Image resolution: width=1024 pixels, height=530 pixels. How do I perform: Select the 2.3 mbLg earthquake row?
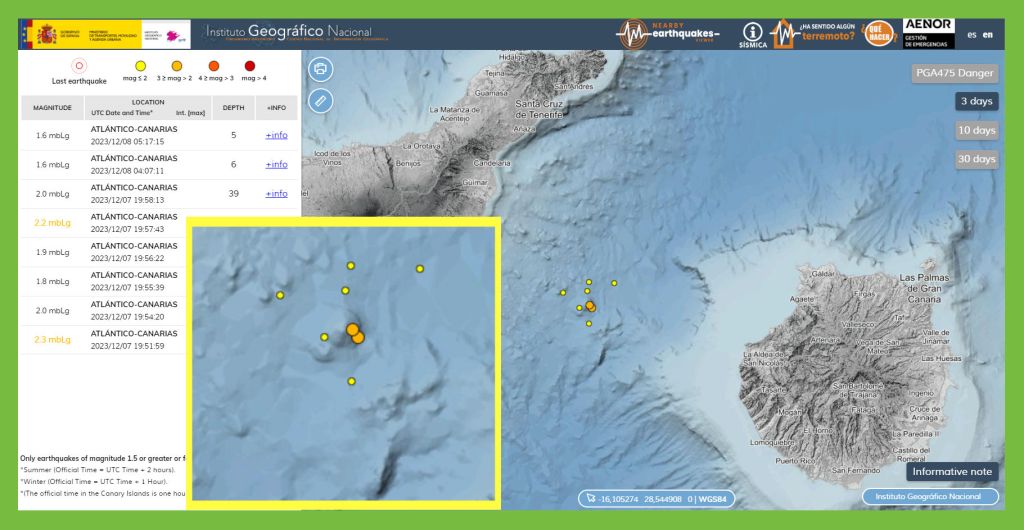tap(52, 339)
